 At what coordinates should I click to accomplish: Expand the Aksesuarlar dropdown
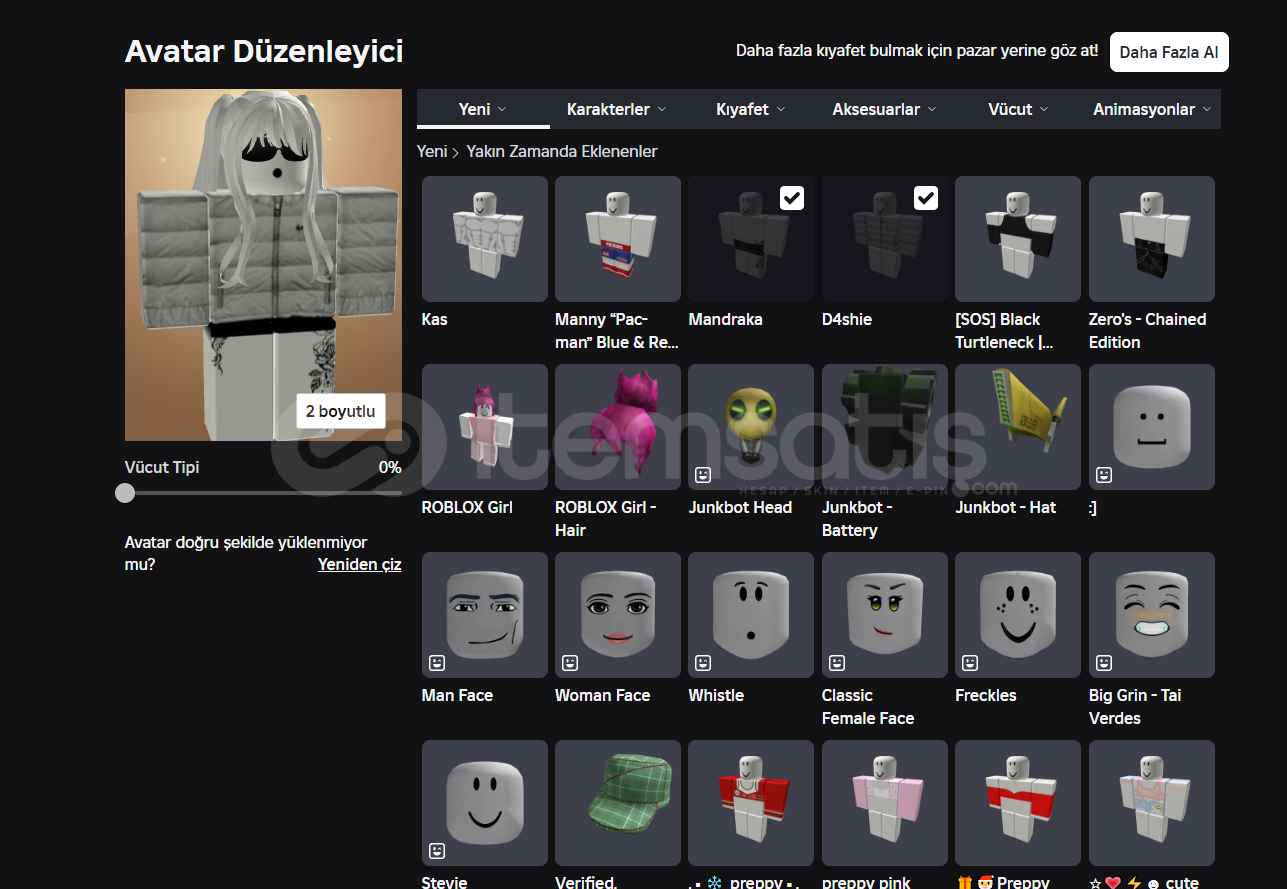(x=884, y=109)
